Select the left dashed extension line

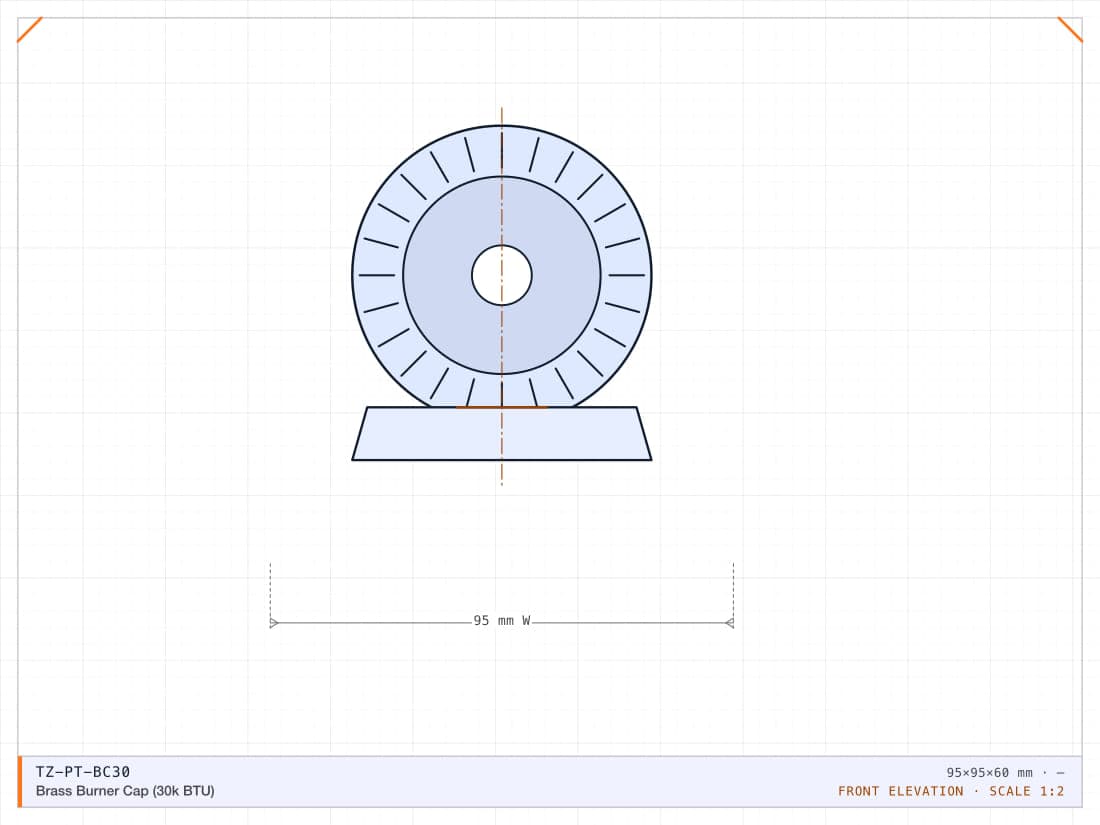(270, 593)
